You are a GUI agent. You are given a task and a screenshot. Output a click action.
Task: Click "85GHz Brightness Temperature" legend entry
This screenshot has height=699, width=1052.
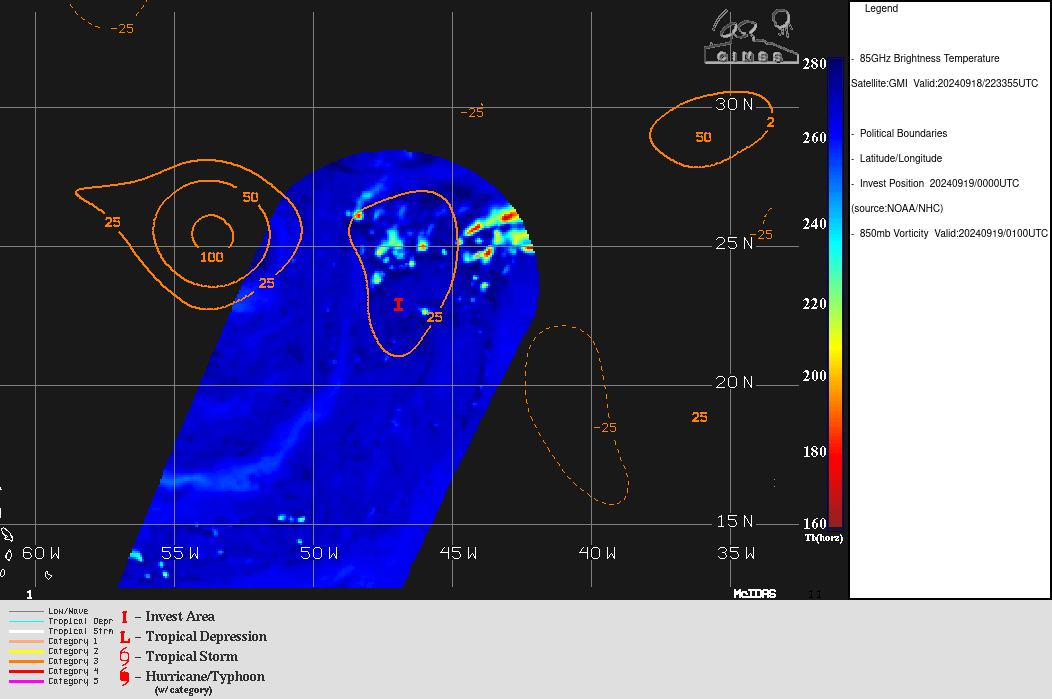(929, 58)
